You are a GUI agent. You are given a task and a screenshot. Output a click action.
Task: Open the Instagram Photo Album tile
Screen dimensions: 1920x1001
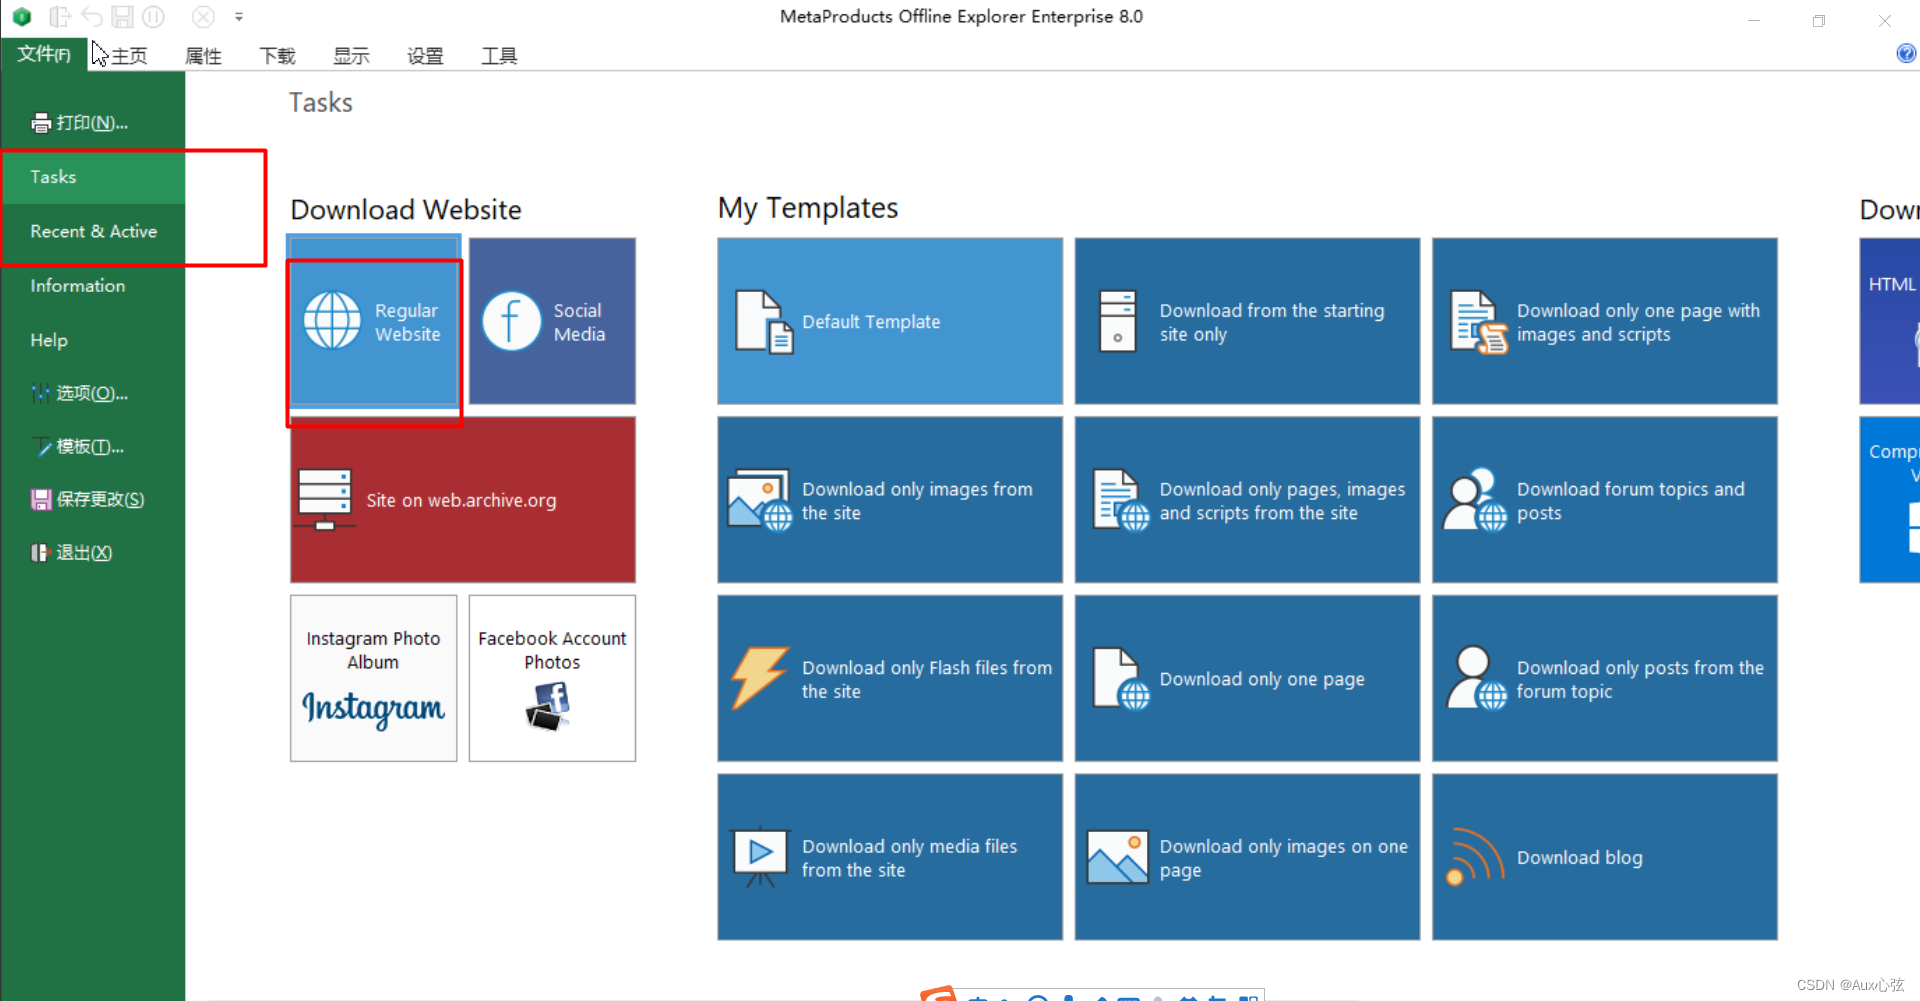point(373,678)
